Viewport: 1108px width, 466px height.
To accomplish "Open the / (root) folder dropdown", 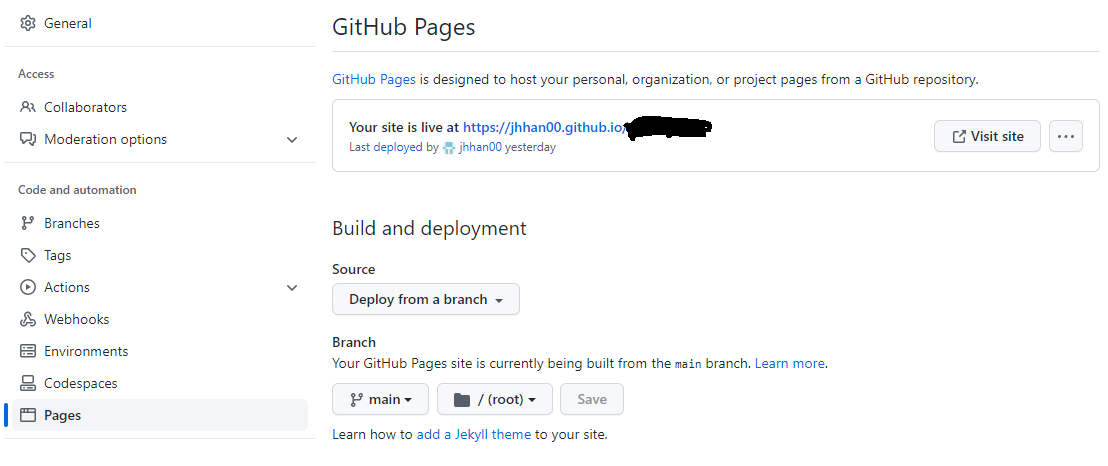I will 495,400.
